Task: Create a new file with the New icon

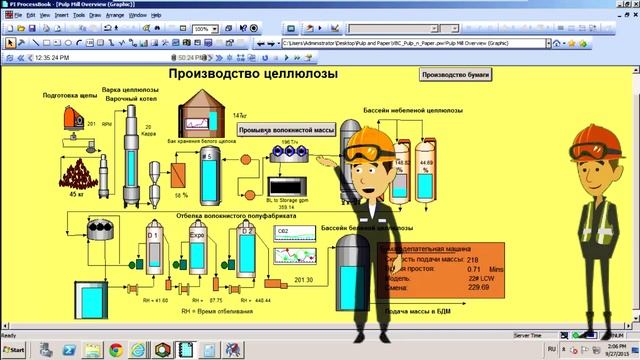Action: click(10, 29)
